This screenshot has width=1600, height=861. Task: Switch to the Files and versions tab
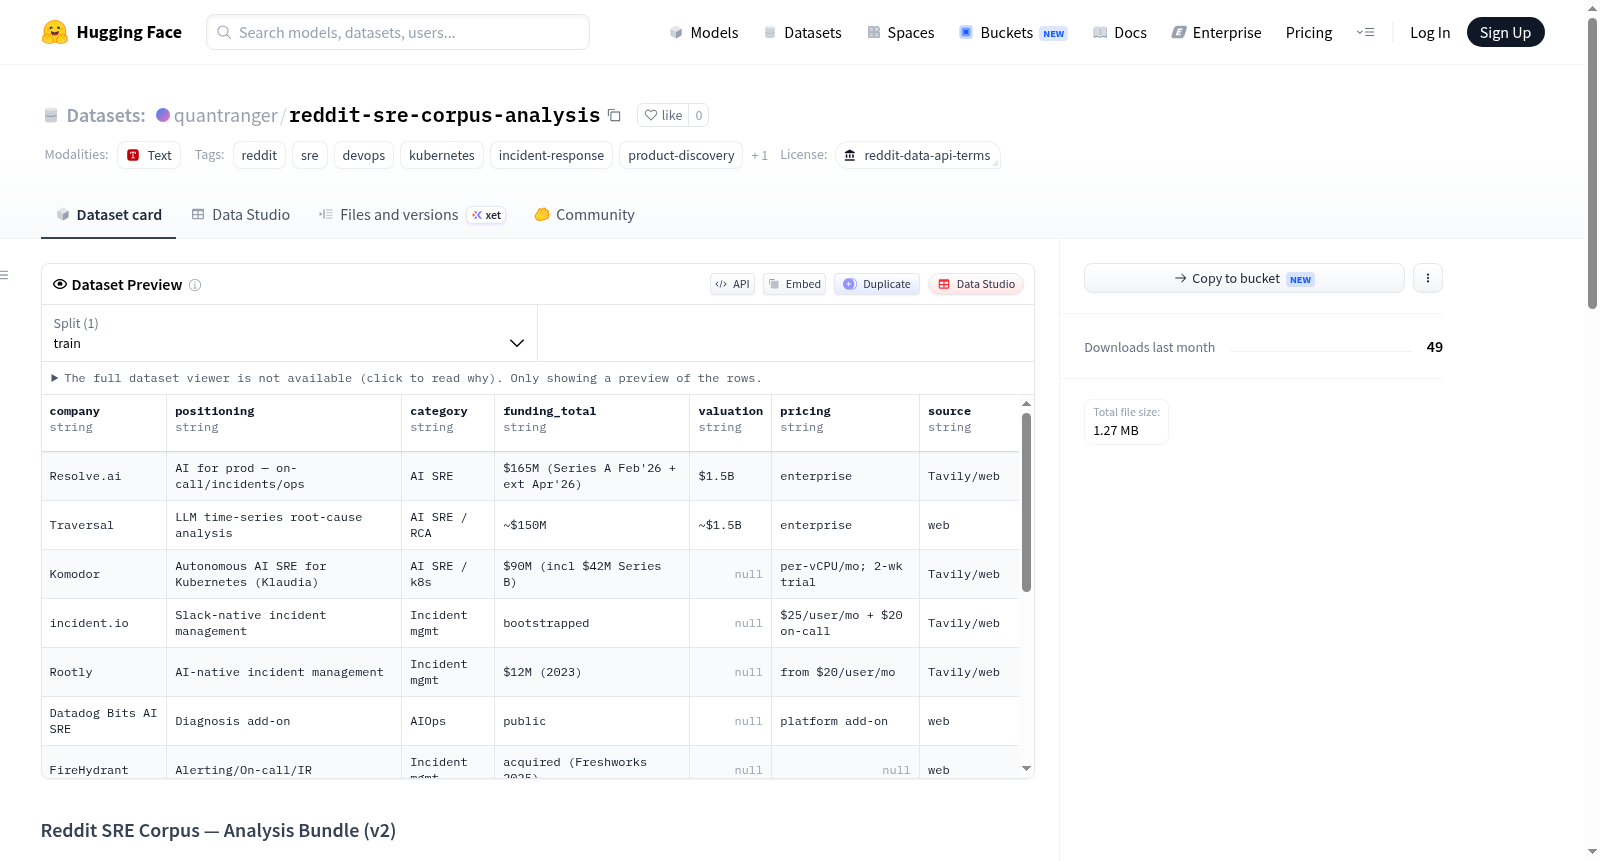point(411,214)
